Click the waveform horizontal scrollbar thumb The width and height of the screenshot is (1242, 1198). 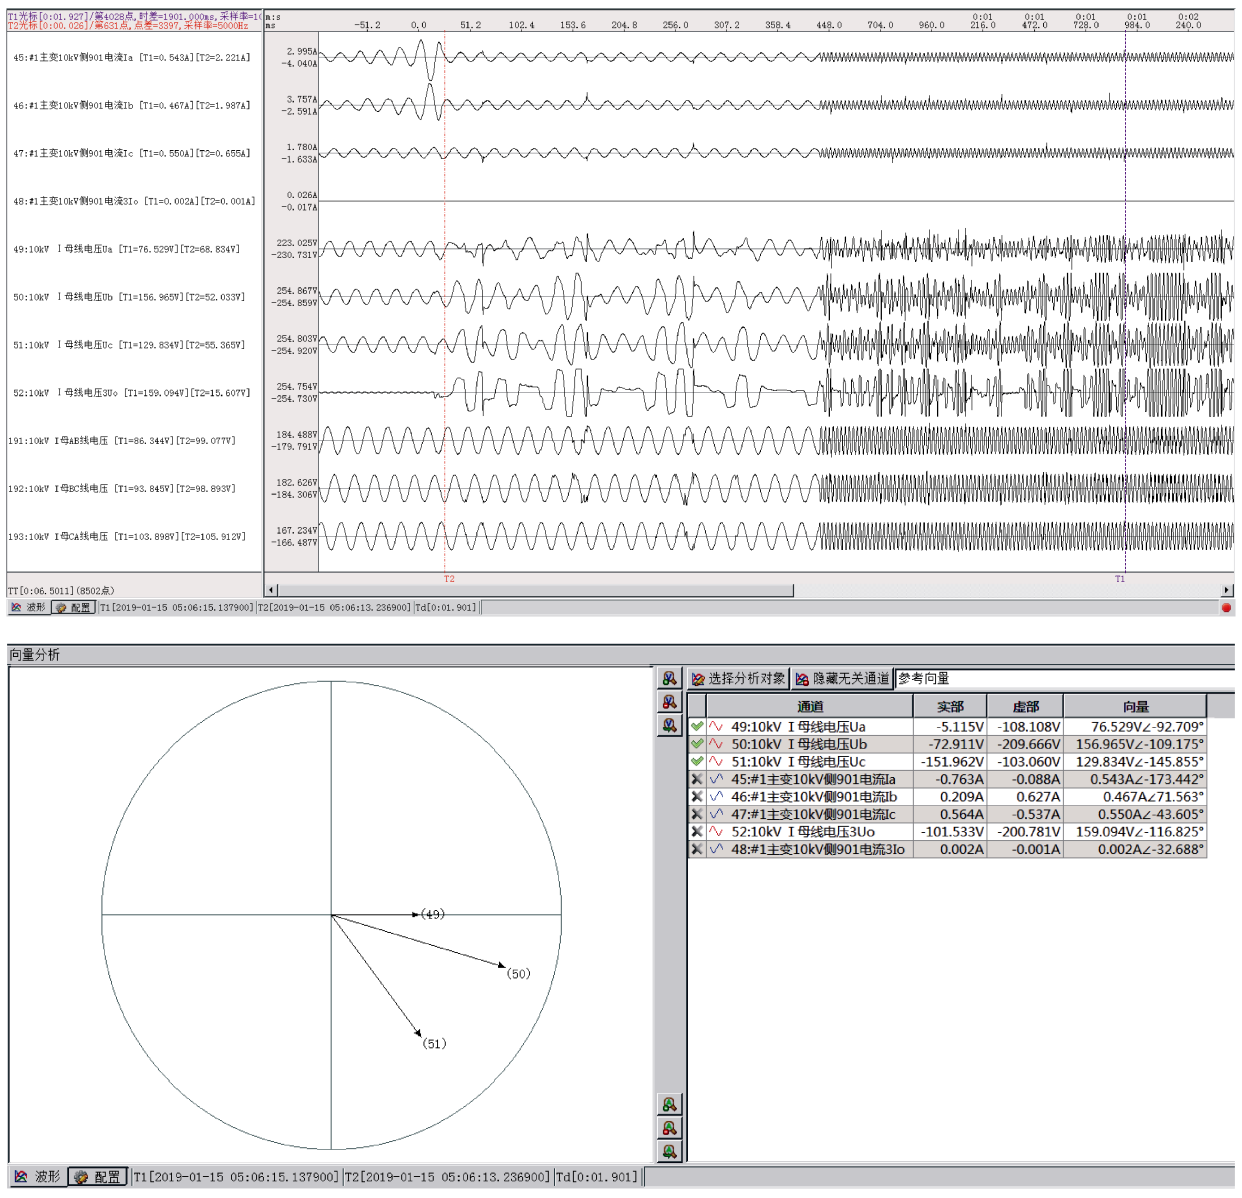pos(535,590)
